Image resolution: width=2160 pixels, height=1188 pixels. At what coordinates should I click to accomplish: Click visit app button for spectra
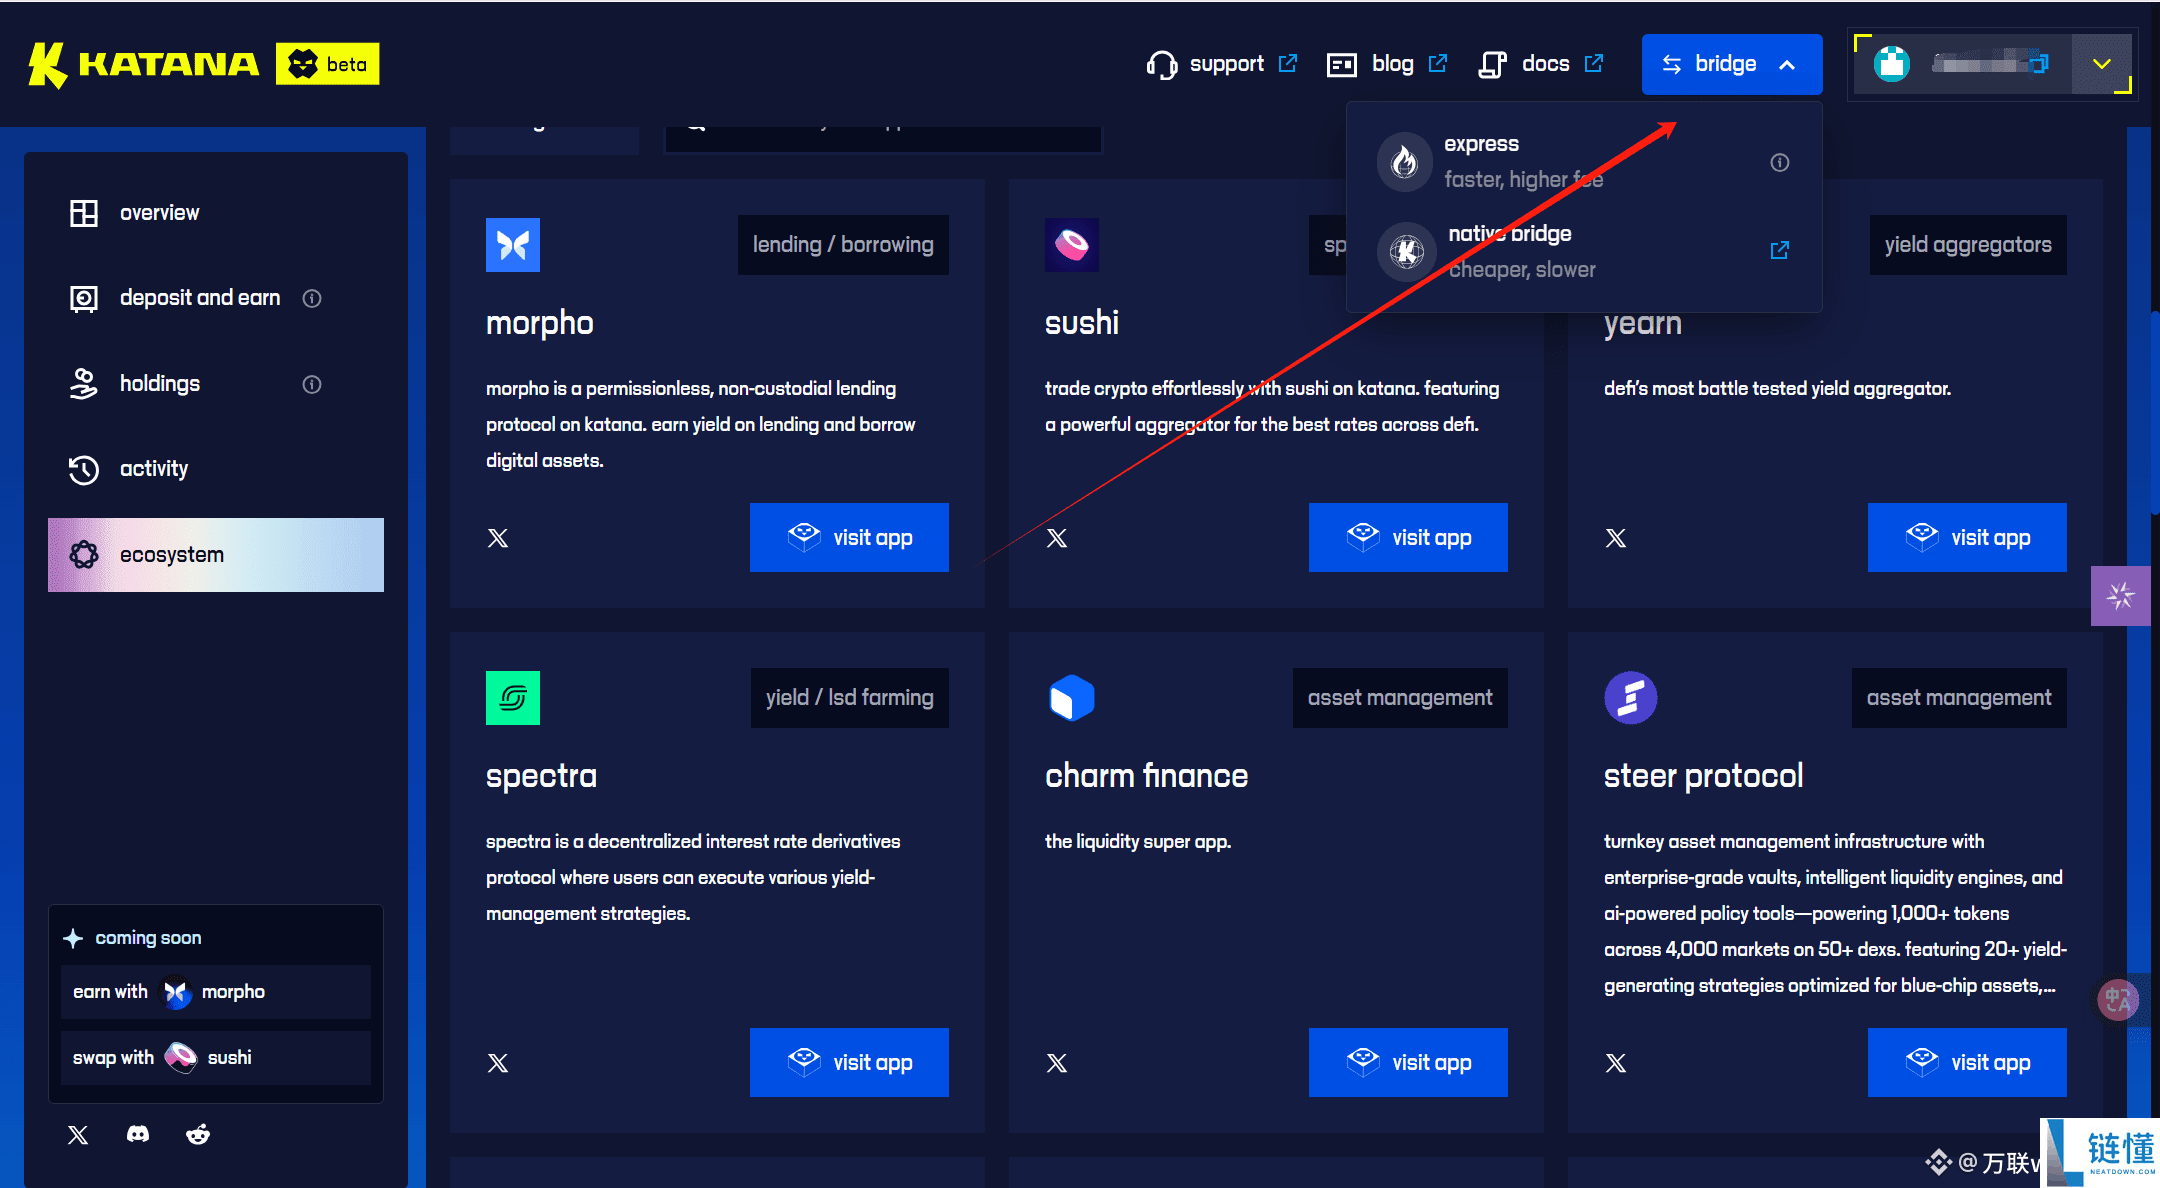point(849,1062)
